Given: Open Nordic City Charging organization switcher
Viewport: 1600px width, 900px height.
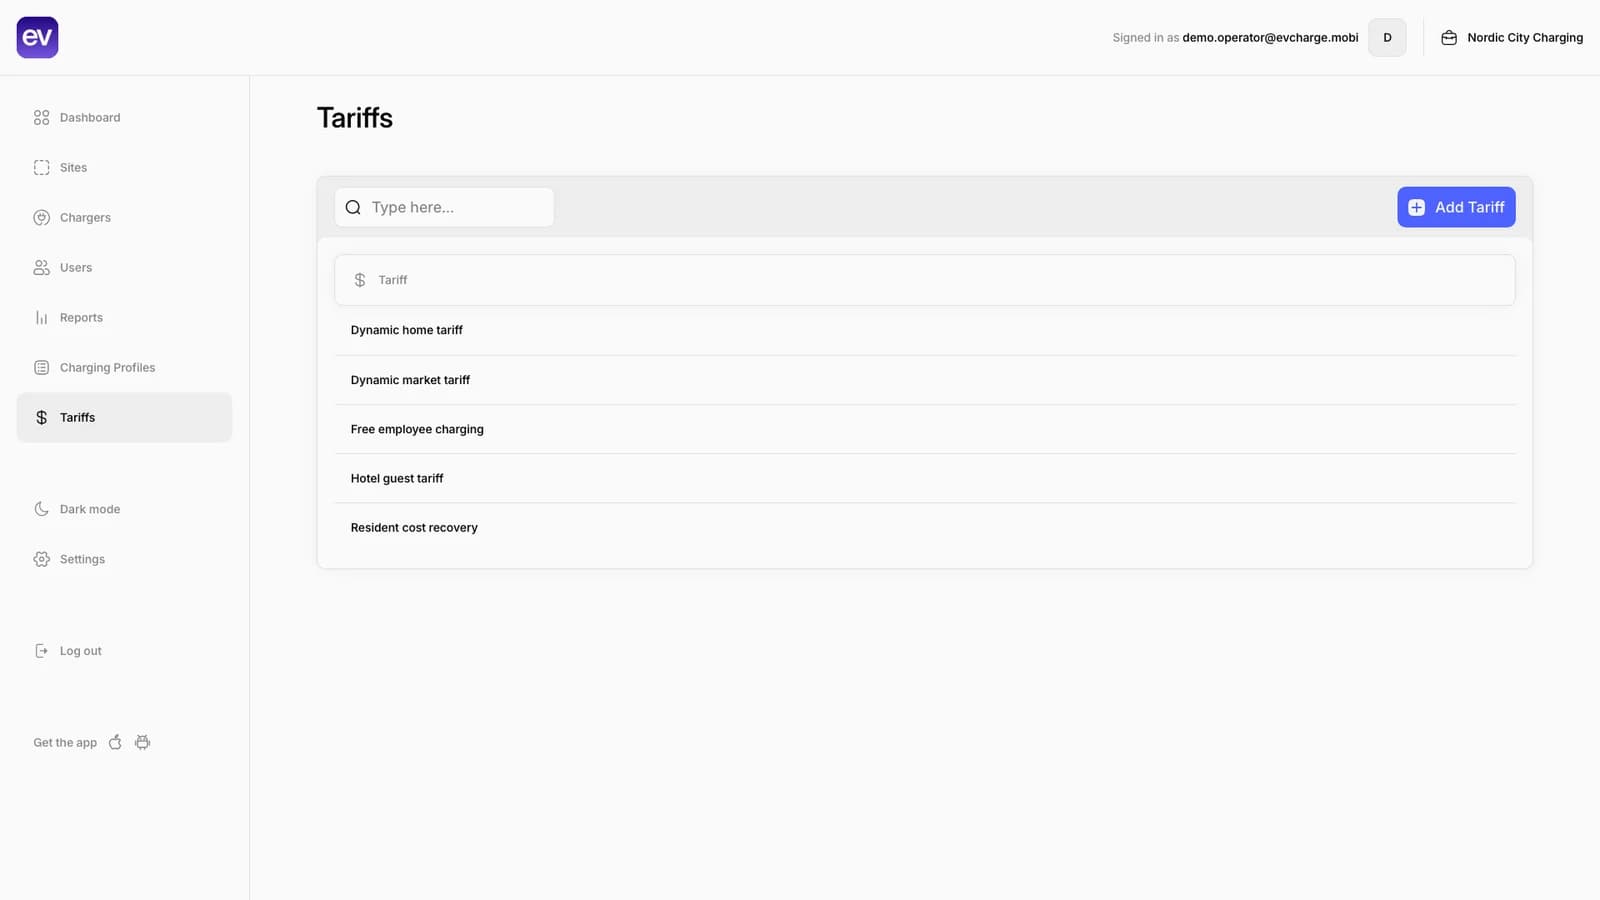Looking at the screenshot, I should point(1512,37).
